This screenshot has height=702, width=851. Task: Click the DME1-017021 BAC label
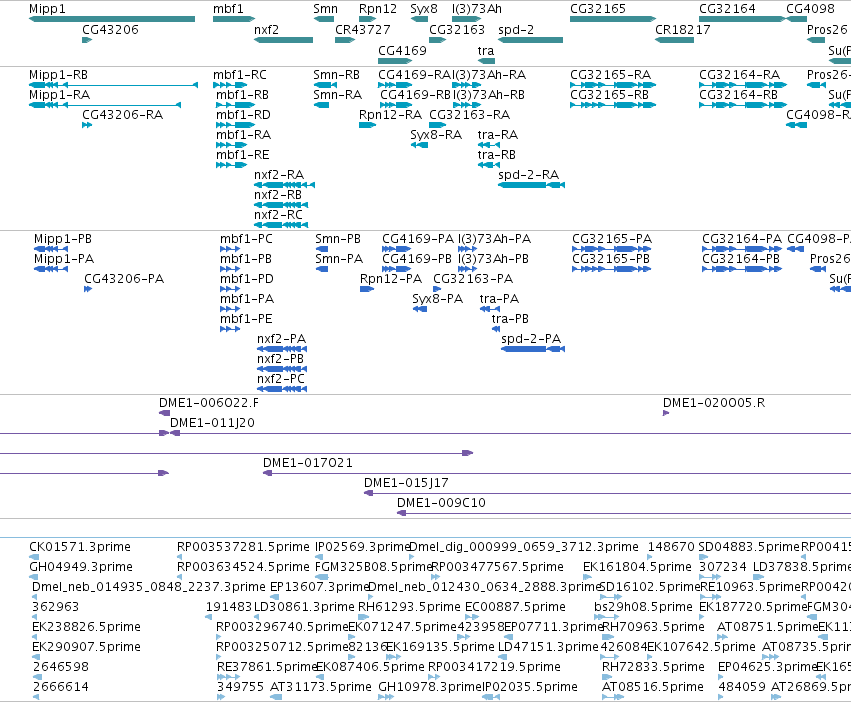[308, 463]
